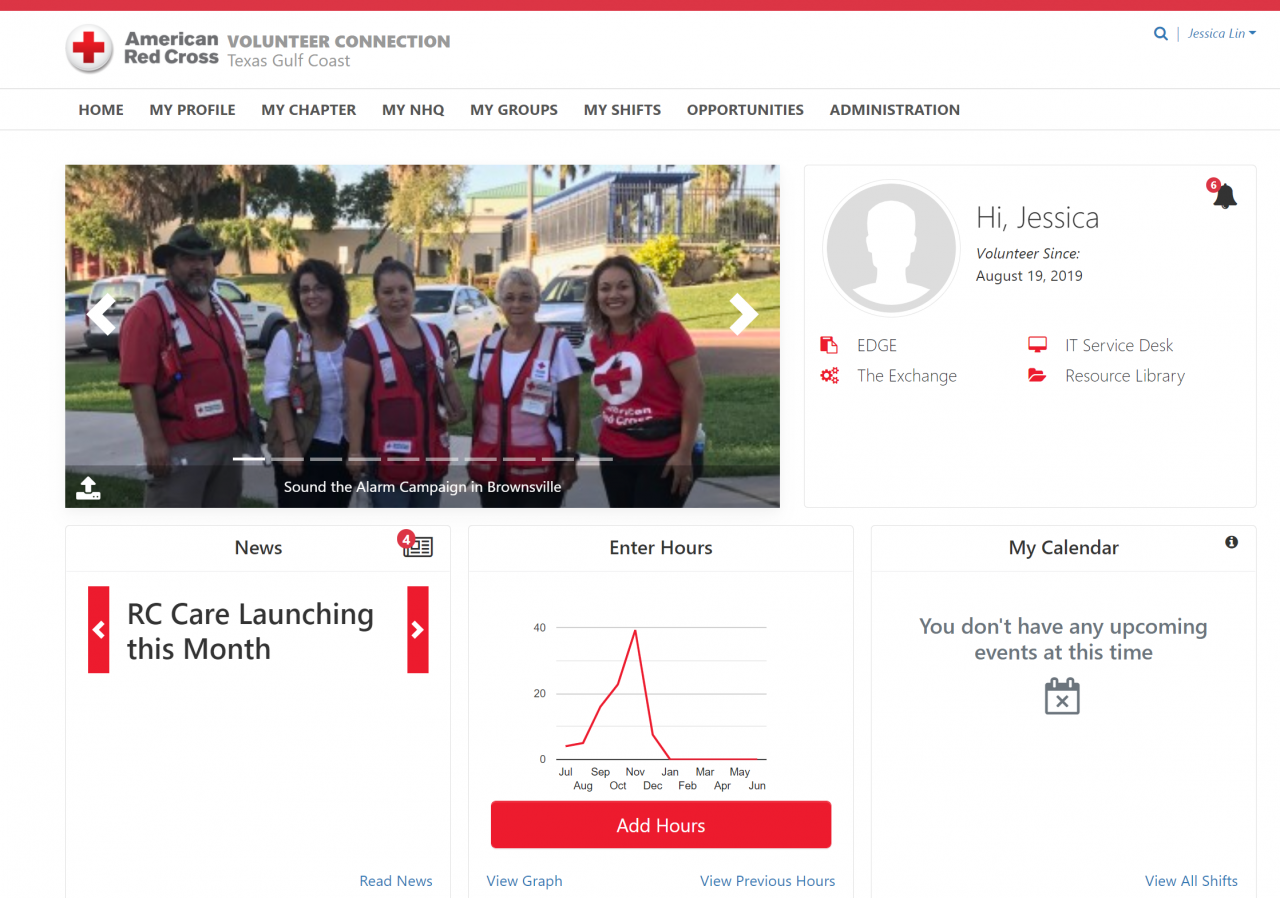Open the View Previous Hours link
The height and width of the screenshot is (898, 1280).
(768, 881)
